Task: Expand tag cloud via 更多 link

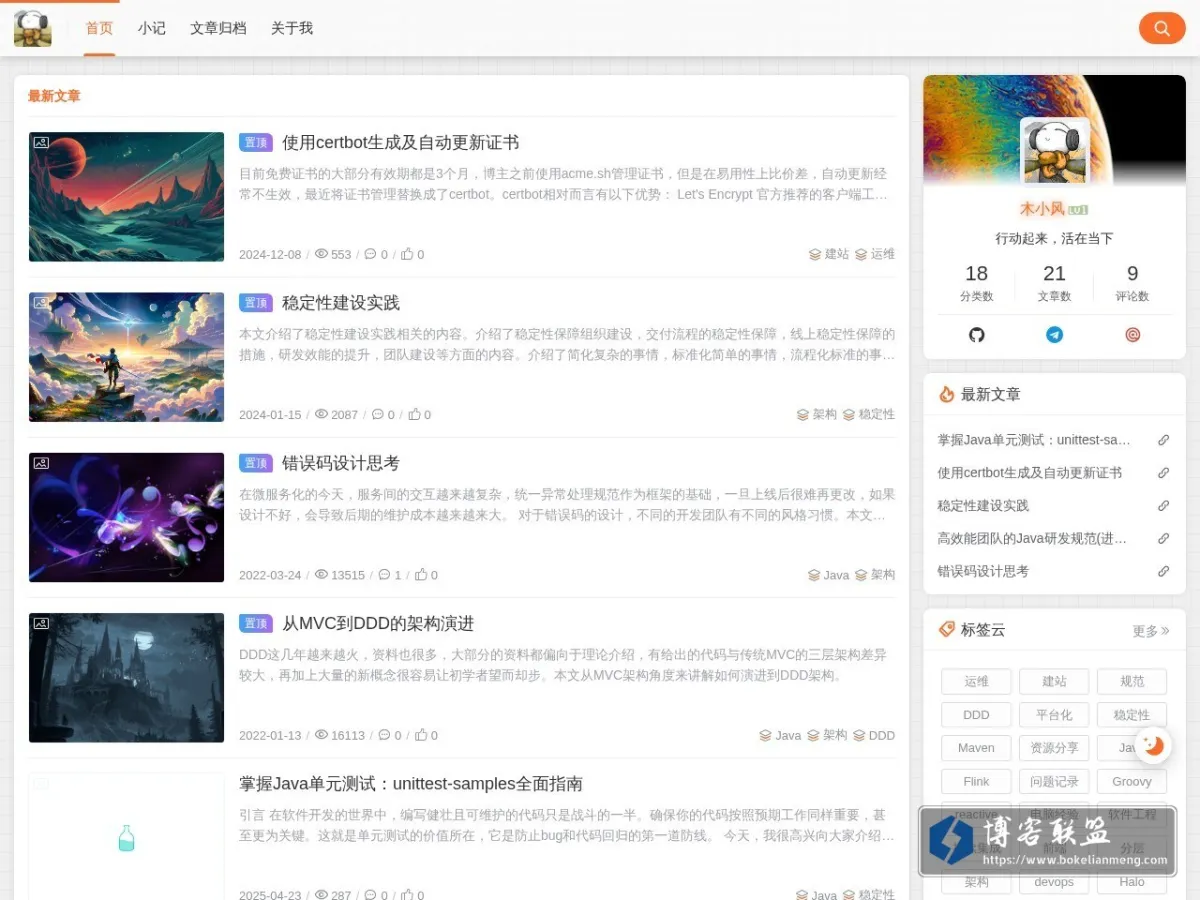Action: tap(1150, 631)
